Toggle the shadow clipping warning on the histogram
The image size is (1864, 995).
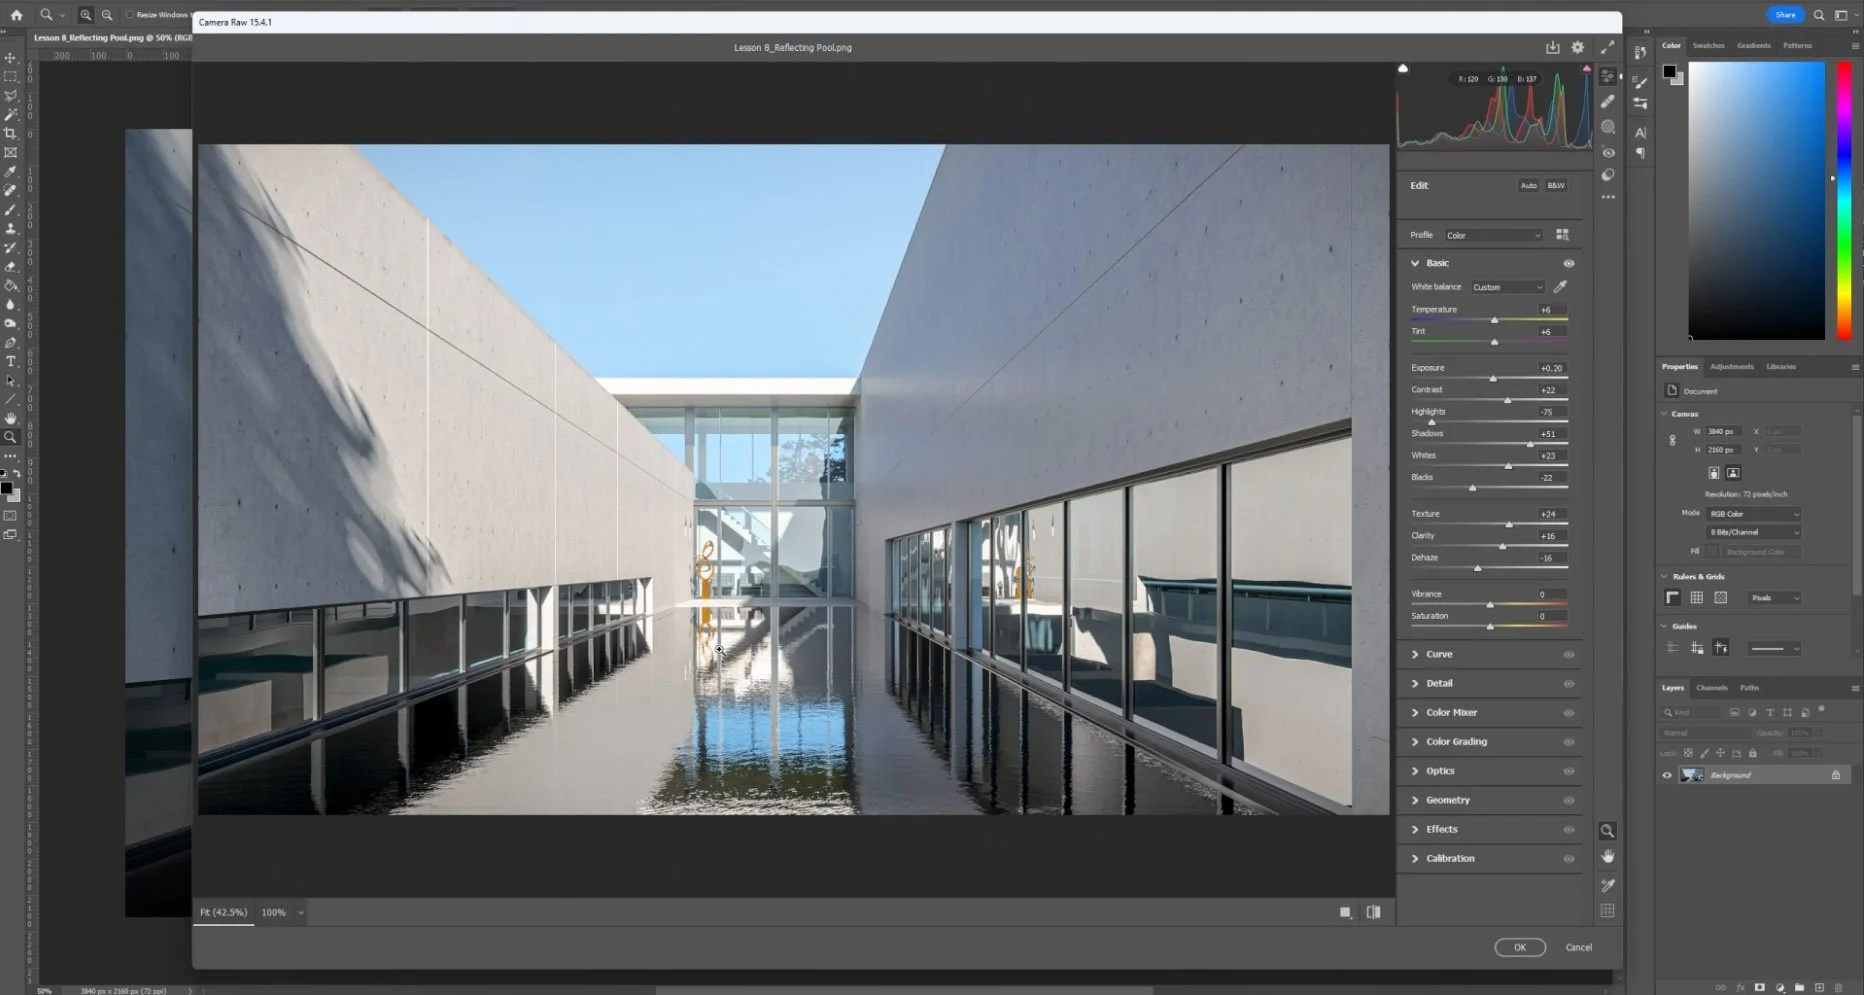(x=1403, y=68)
